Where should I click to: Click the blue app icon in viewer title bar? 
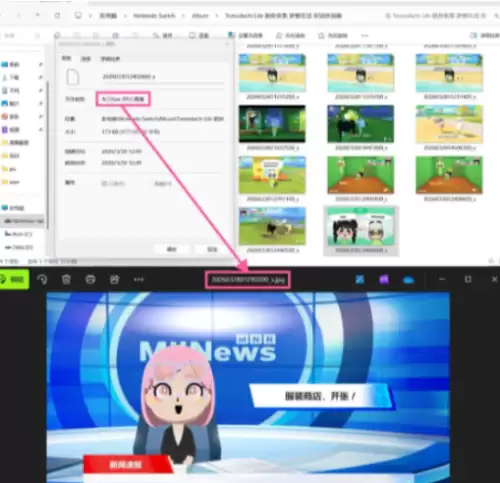360,279
